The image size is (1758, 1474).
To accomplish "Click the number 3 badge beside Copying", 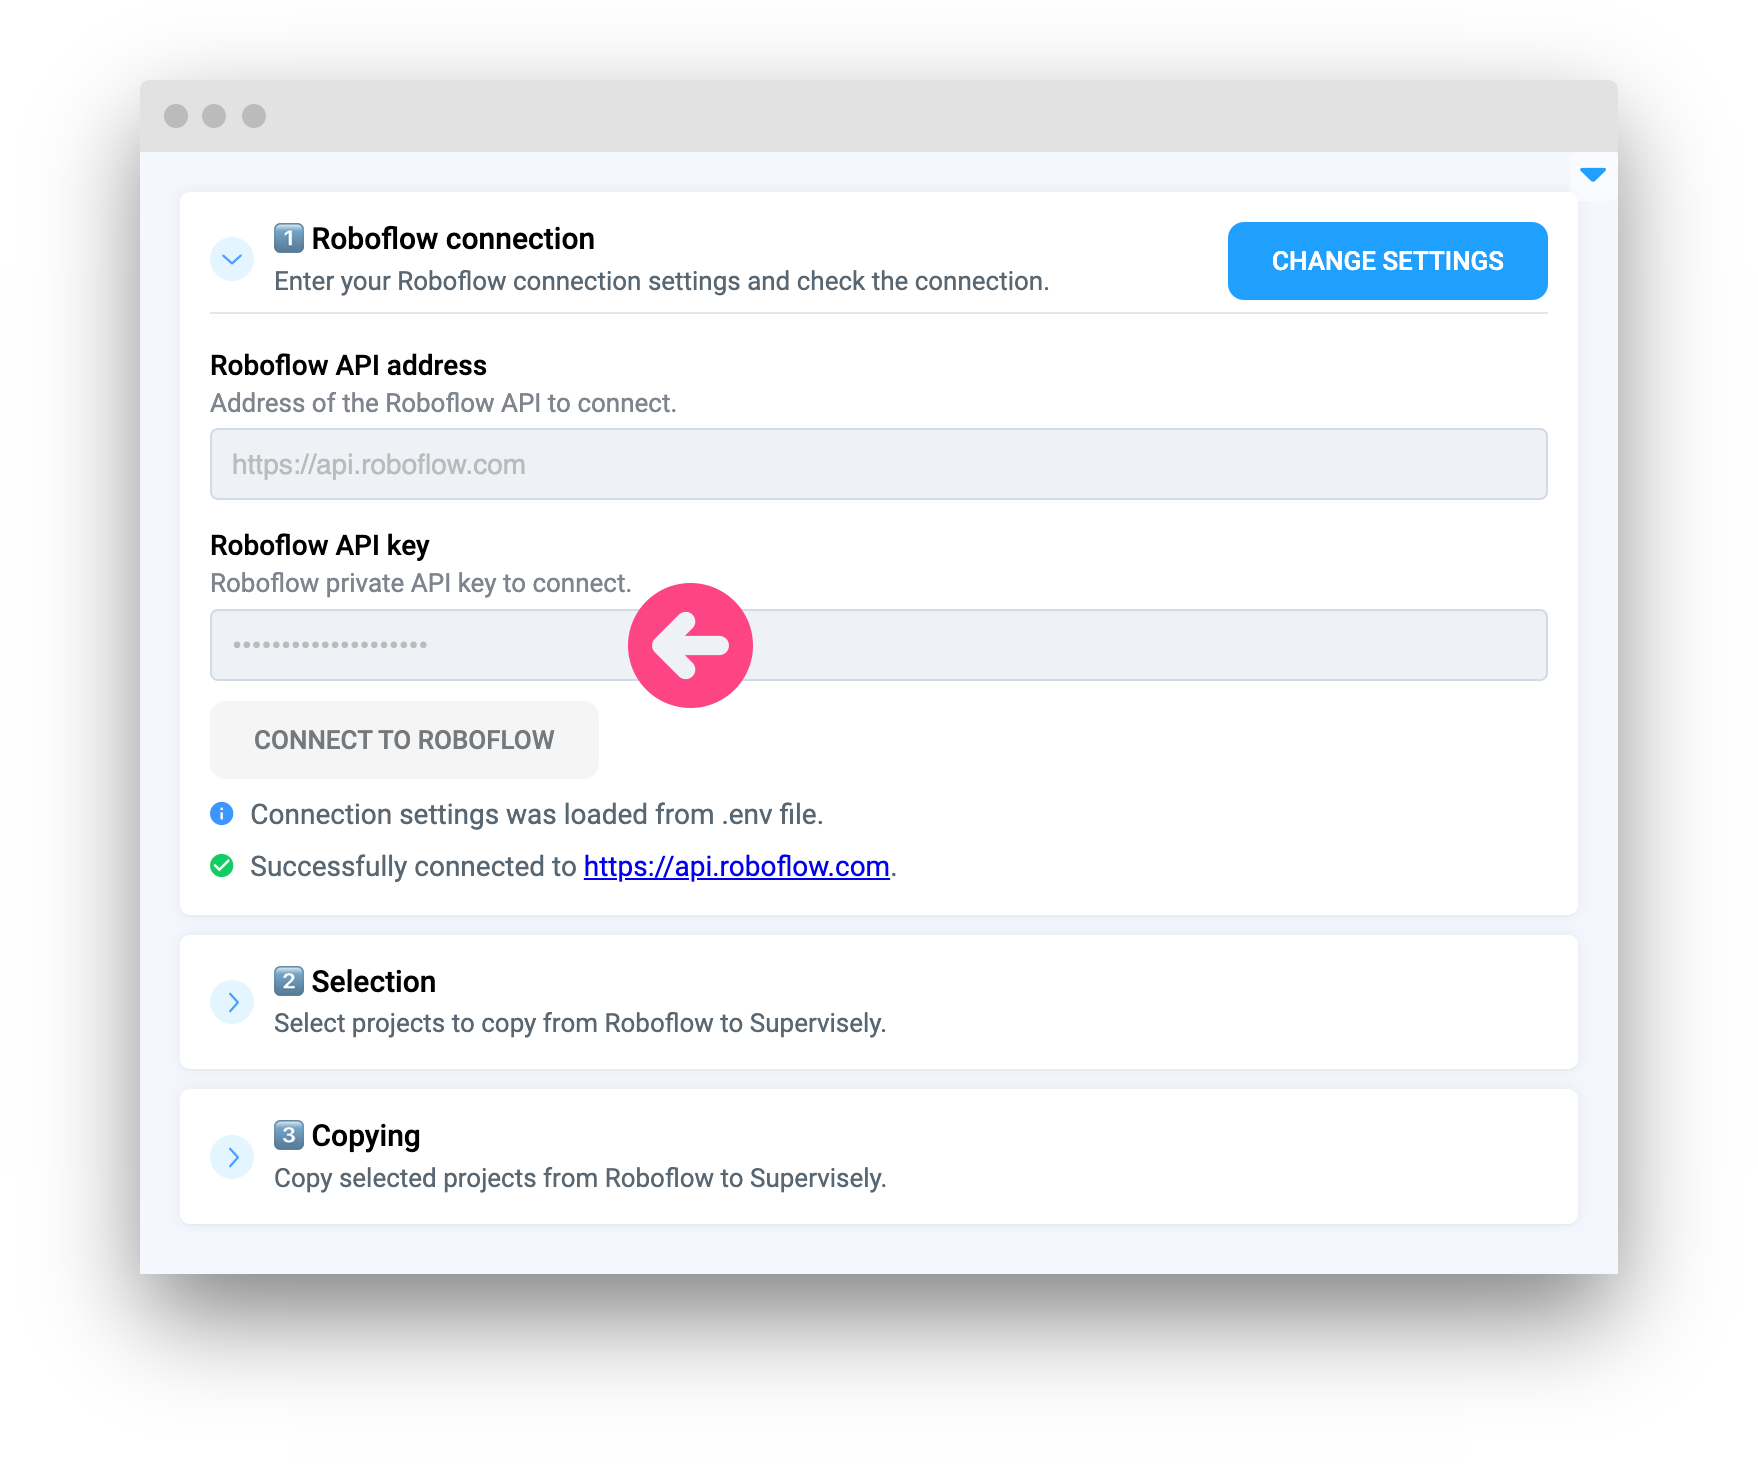I will [x=289, y=1135].
